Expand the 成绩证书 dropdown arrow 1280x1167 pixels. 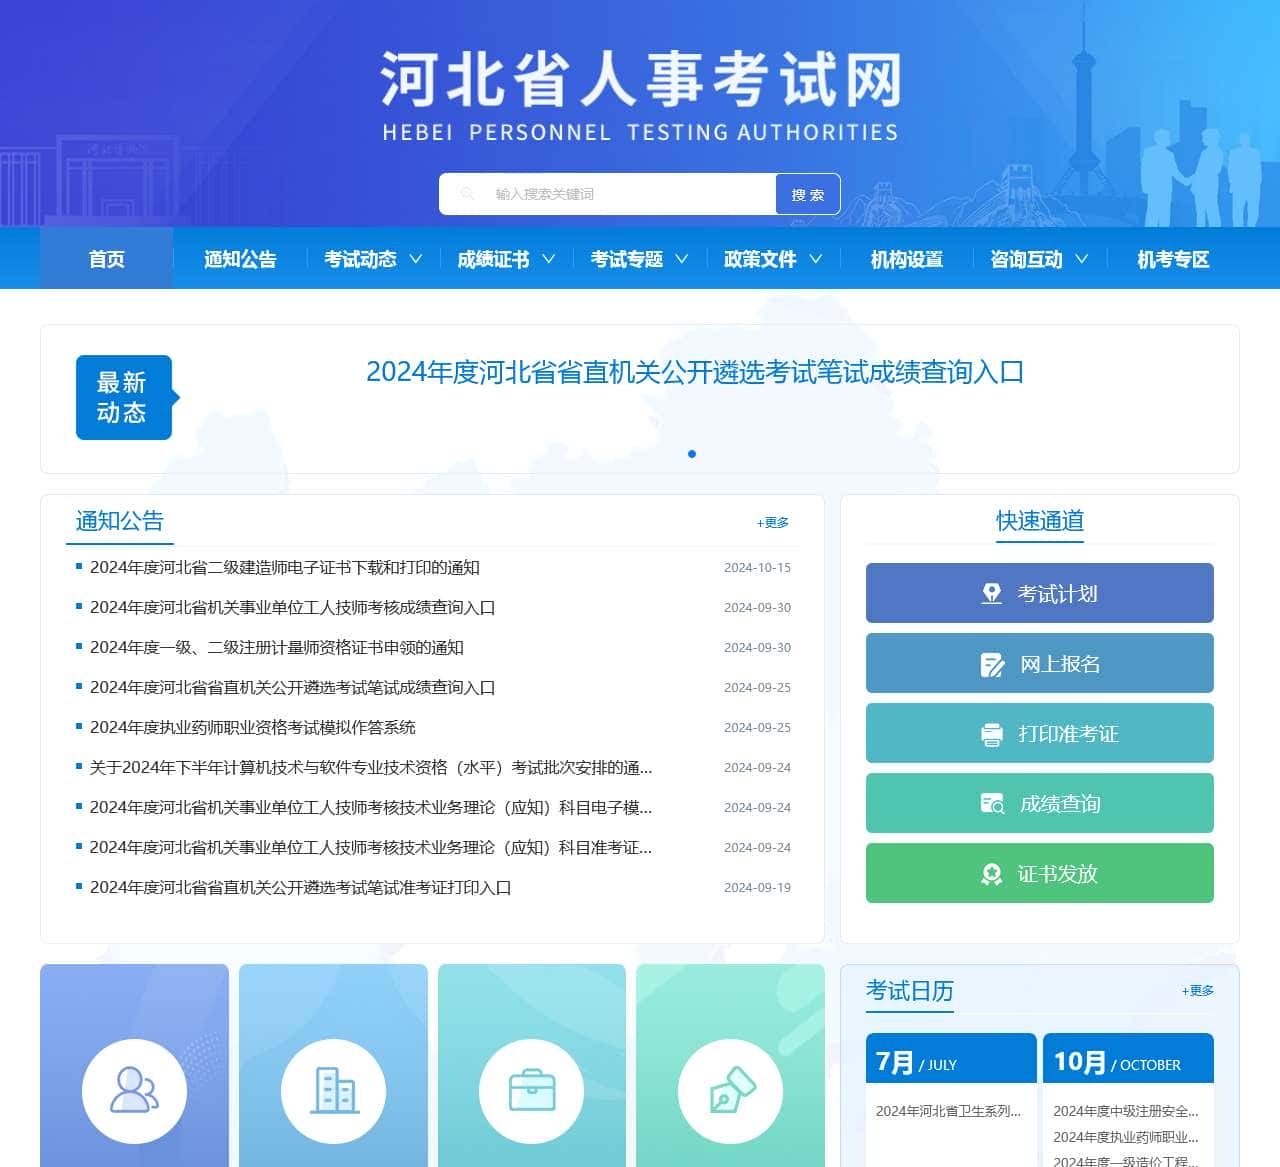click(548, 259)
